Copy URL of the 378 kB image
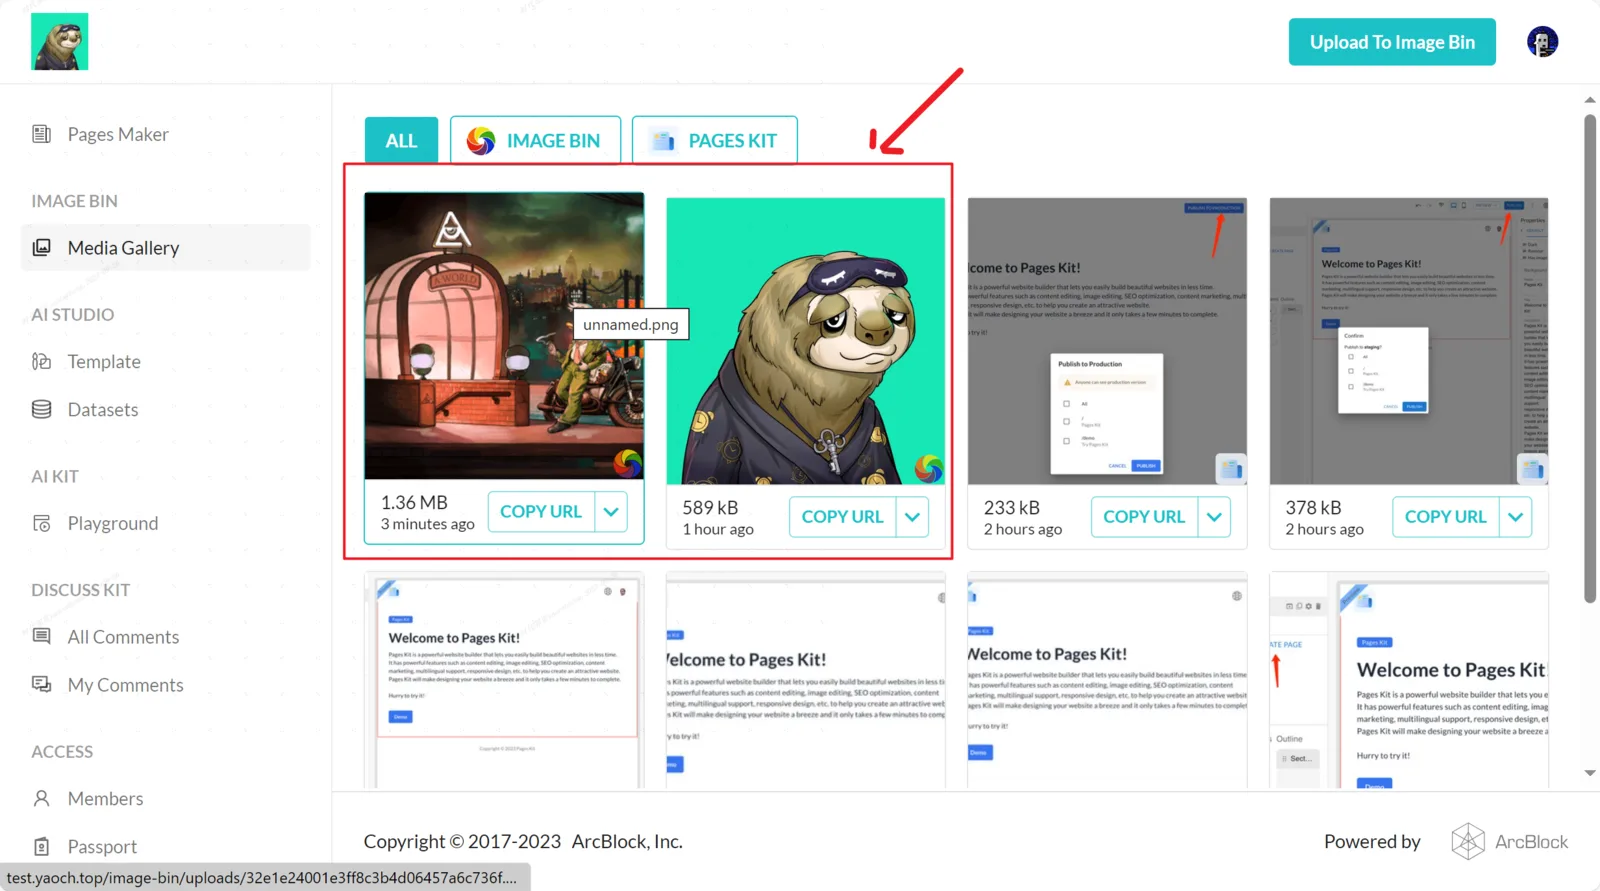This screenshot has height=891, width=1600. (x=1446, y=517)
